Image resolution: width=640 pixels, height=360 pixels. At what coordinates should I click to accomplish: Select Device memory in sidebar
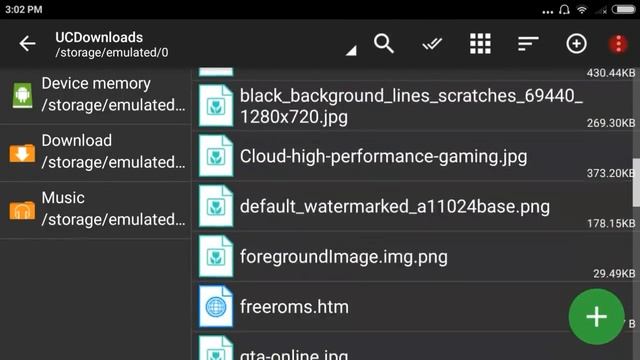(x=96, y=95)
